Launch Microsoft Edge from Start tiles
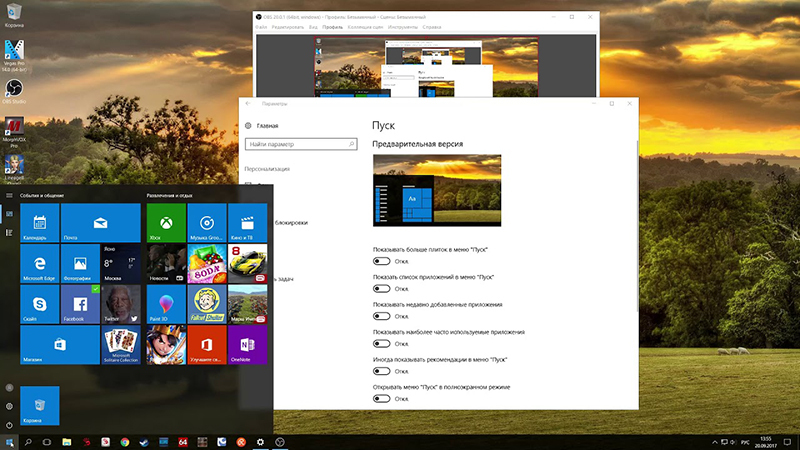Image resolution: width=800 pixels, height=450 pixels. pyautogui.click(x=39, y=263)
